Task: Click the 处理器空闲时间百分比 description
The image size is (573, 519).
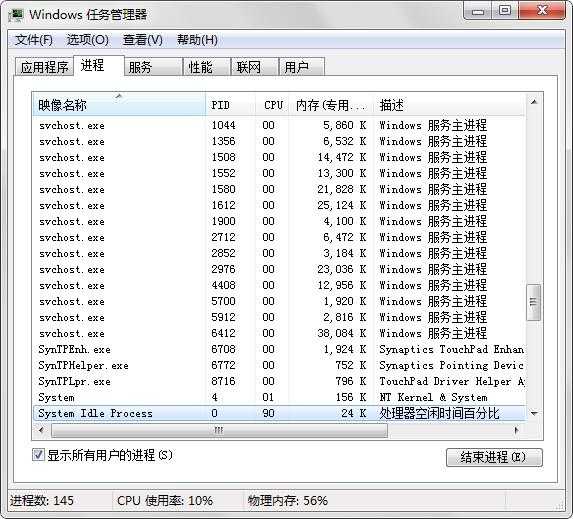Action: point(439,413)
